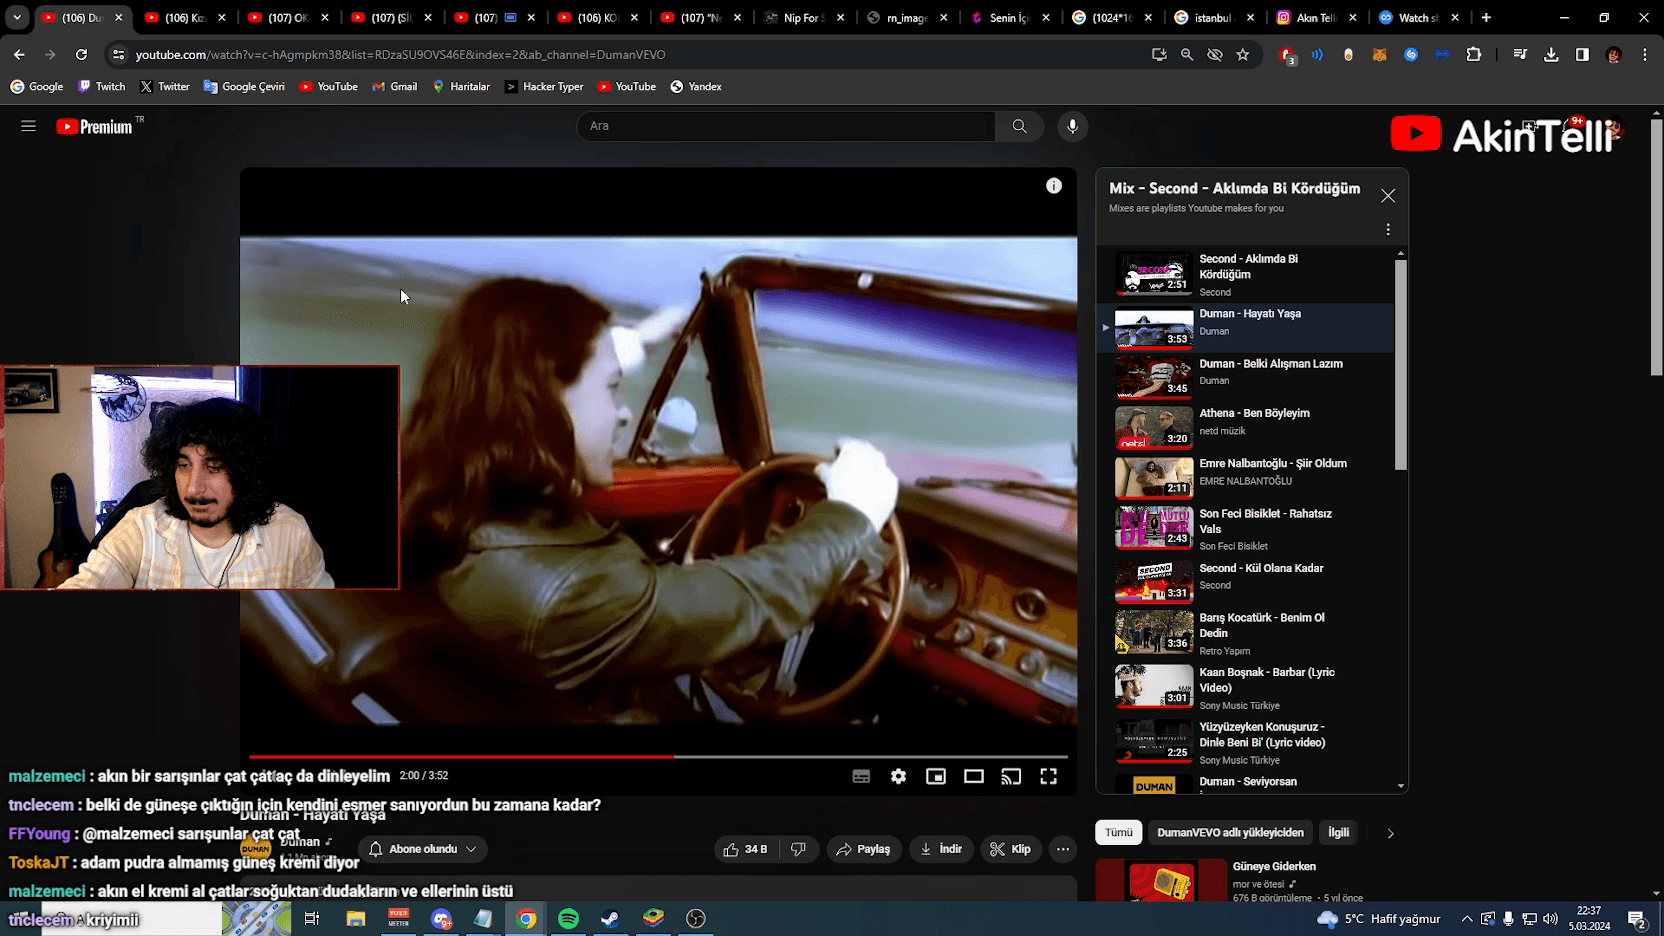Open the taskbar volume icon

[x=1550, y=919]
